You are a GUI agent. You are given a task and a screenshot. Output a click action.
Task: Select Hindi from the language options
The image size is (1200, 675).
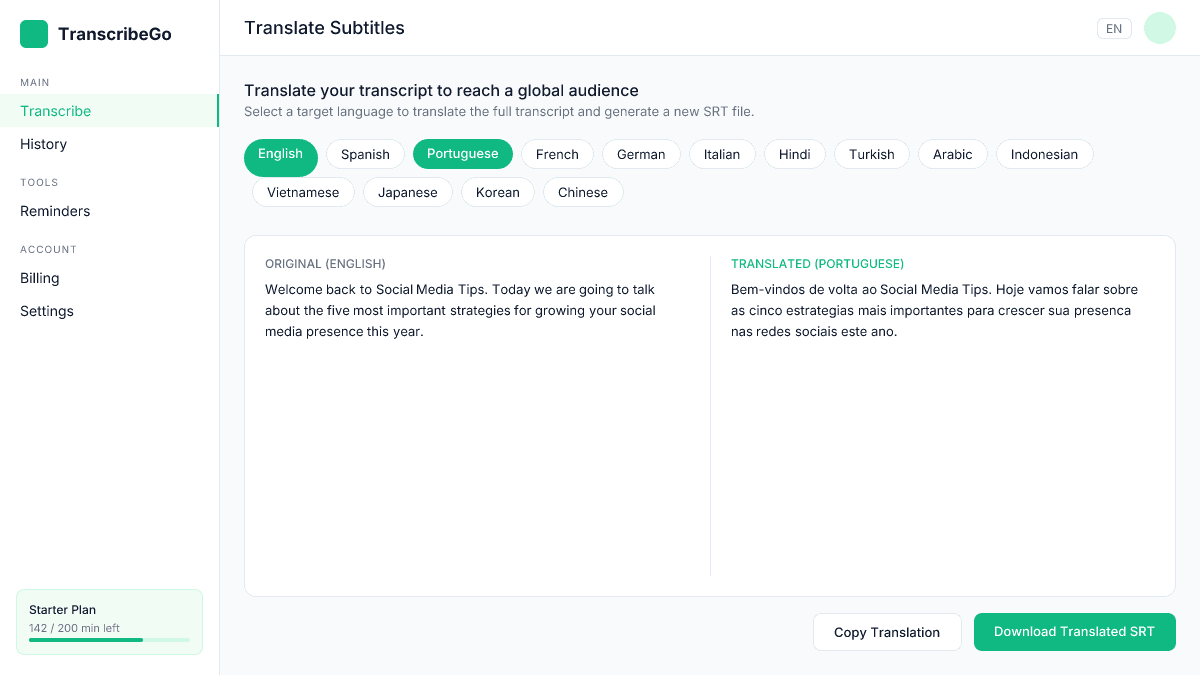[x=794, y=154]
